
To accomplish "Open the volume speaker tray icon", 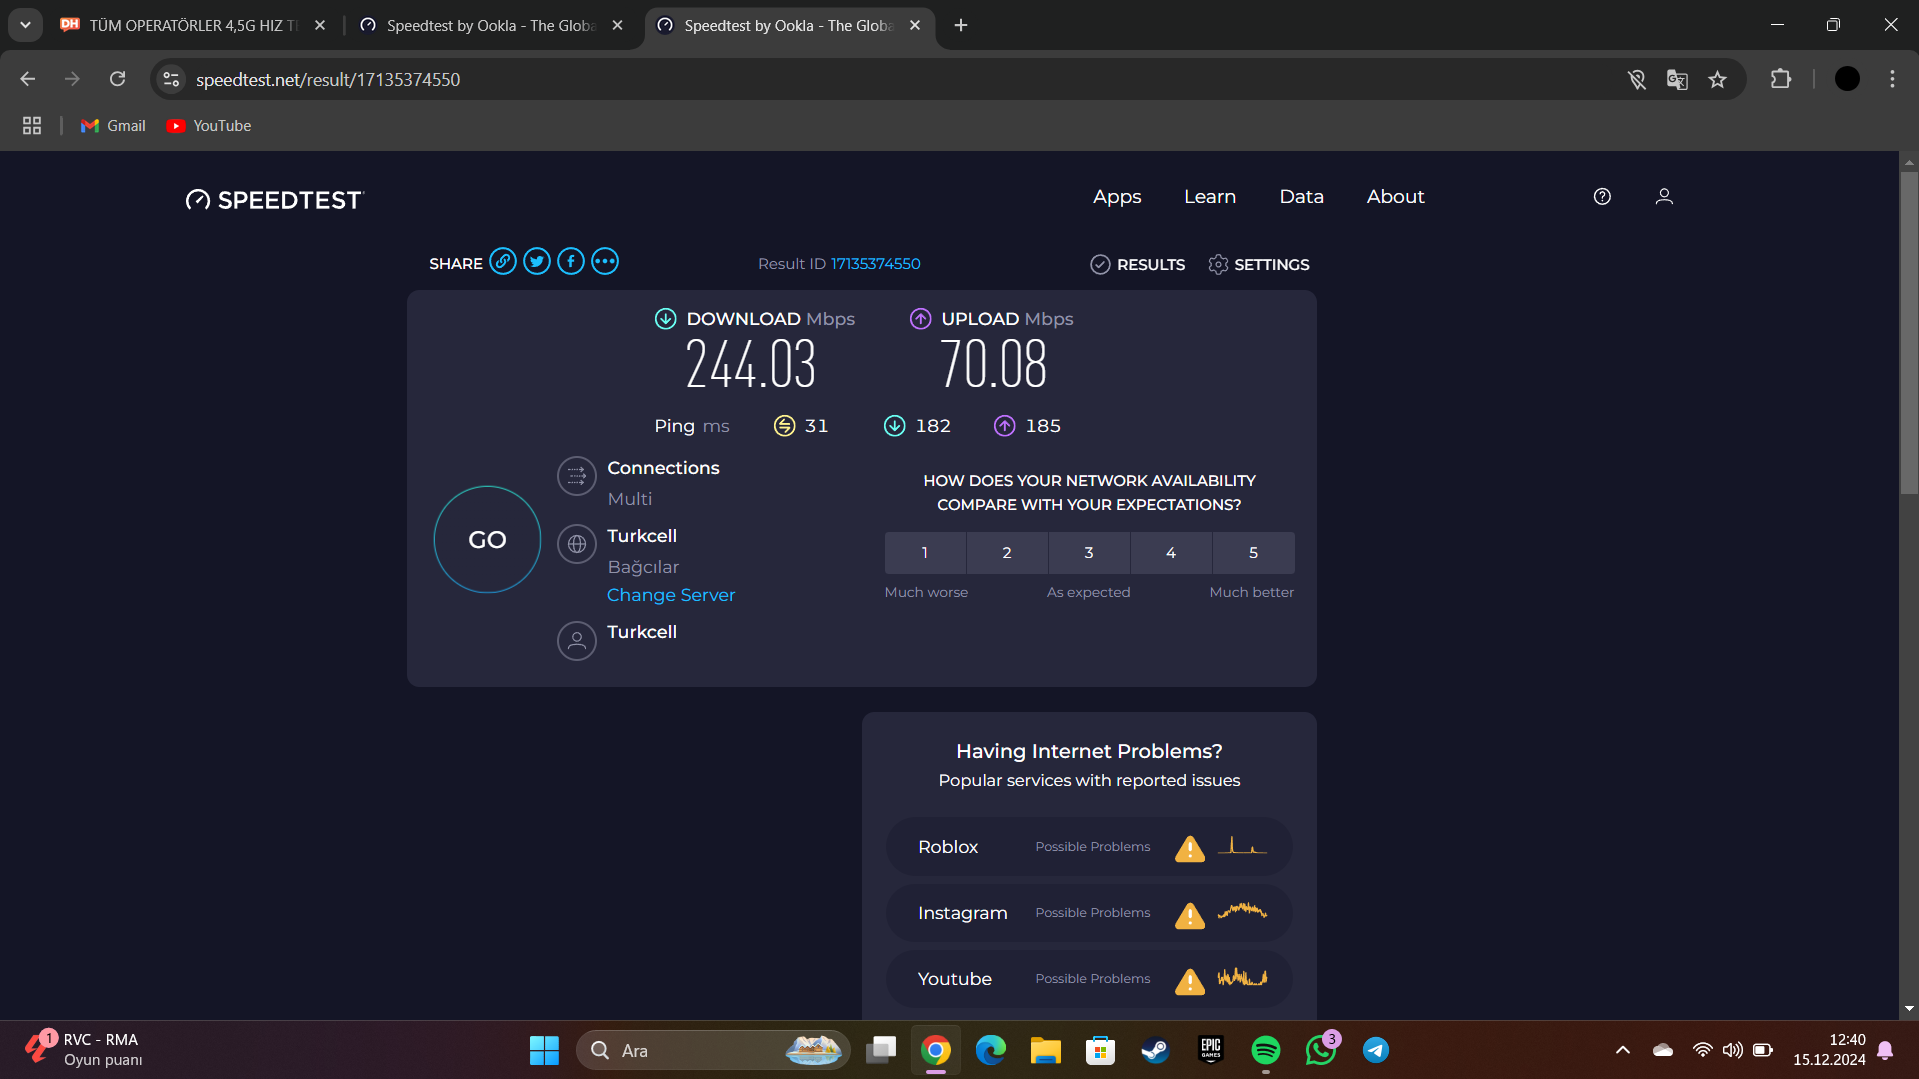I will (x=1732, y=1050).
